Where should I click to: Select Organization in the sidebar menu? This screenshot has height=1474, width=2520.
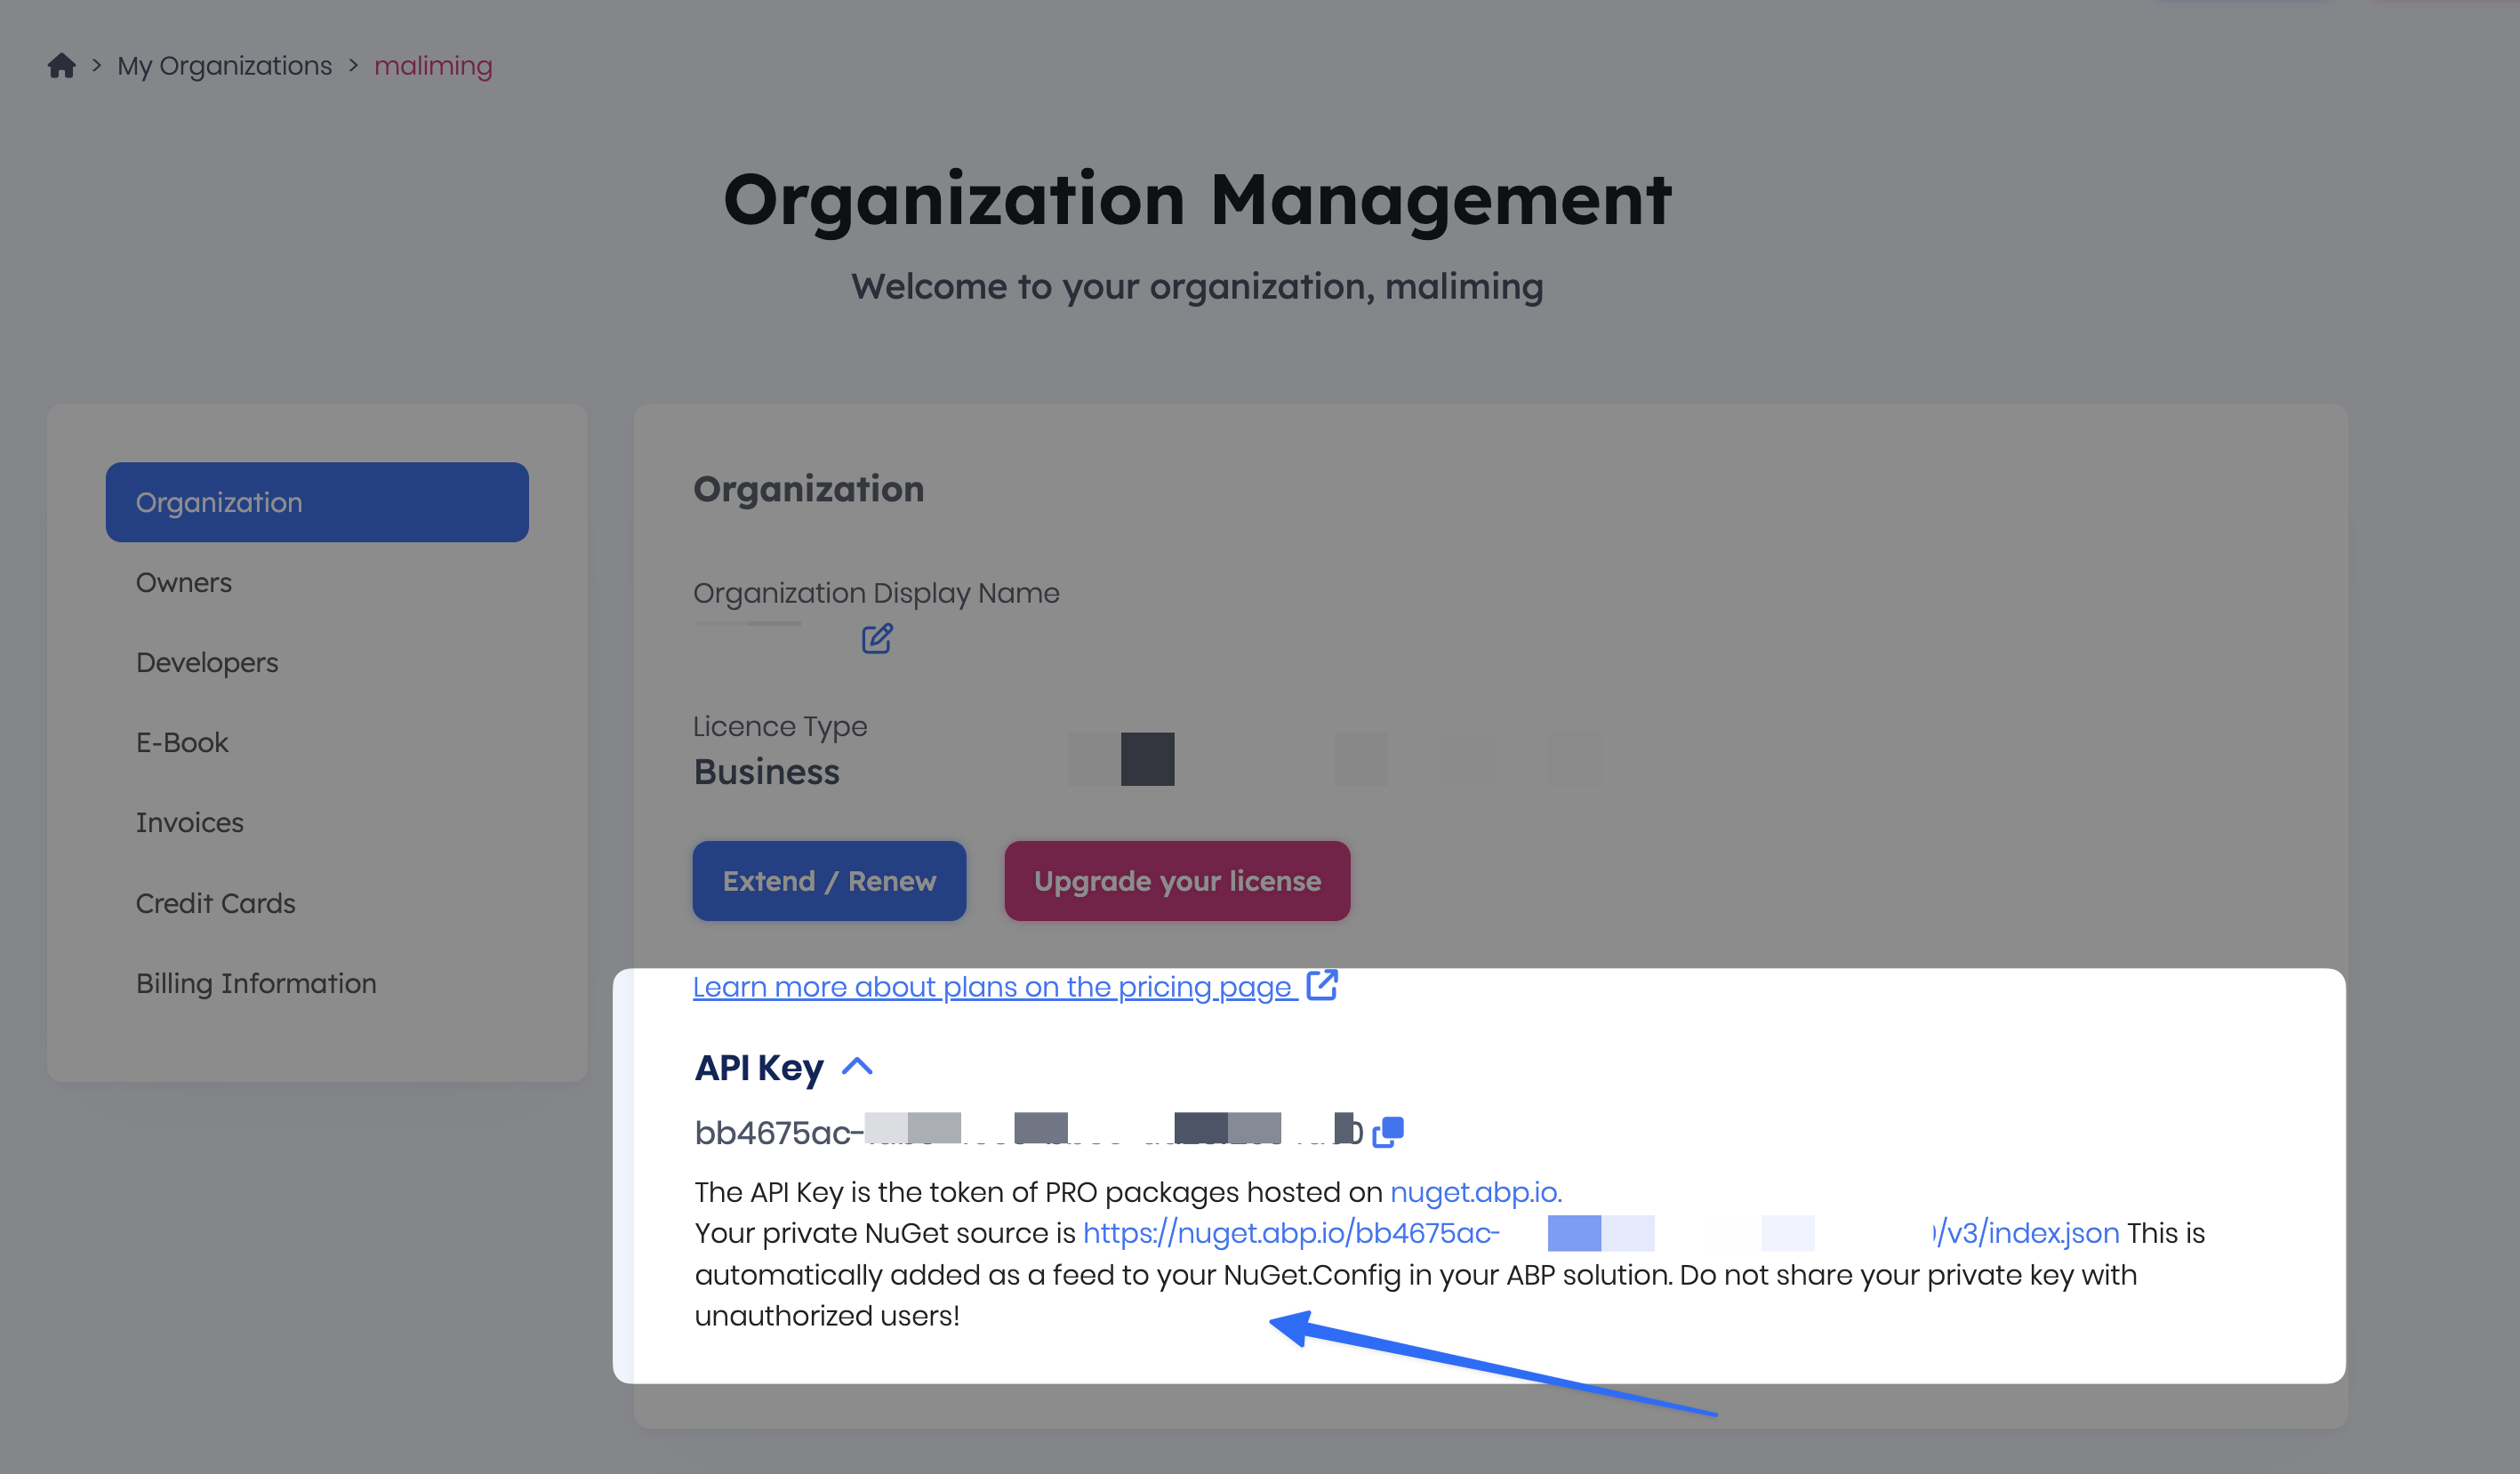coord(317,502)
